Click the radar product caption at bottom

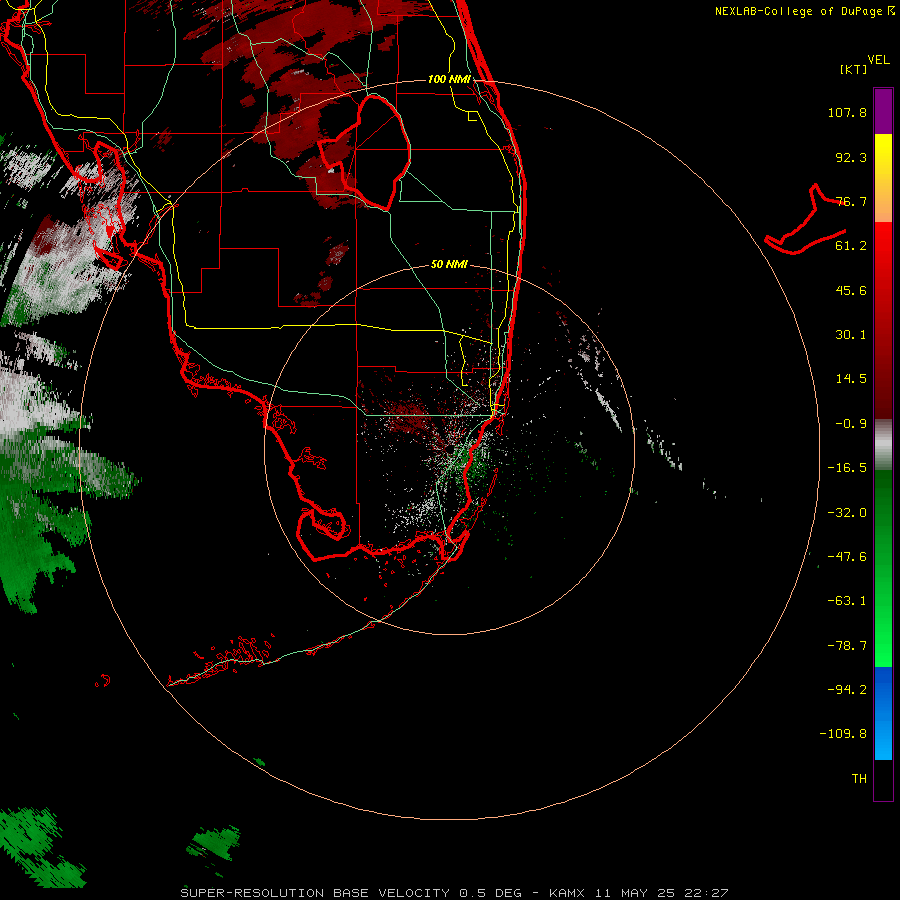point(454,893)
